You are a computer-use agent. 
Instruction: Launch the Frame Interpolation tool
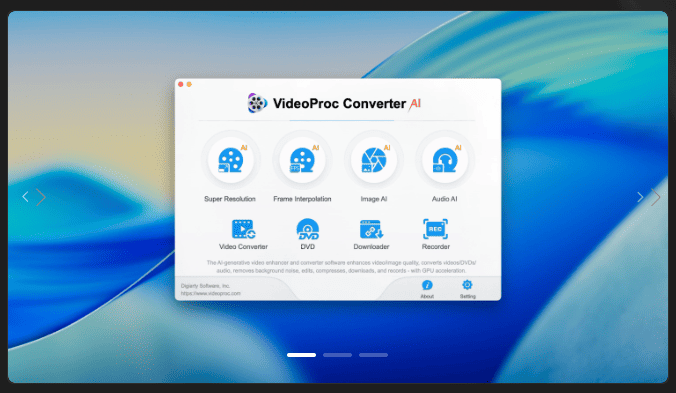click(x=302, y=160)
